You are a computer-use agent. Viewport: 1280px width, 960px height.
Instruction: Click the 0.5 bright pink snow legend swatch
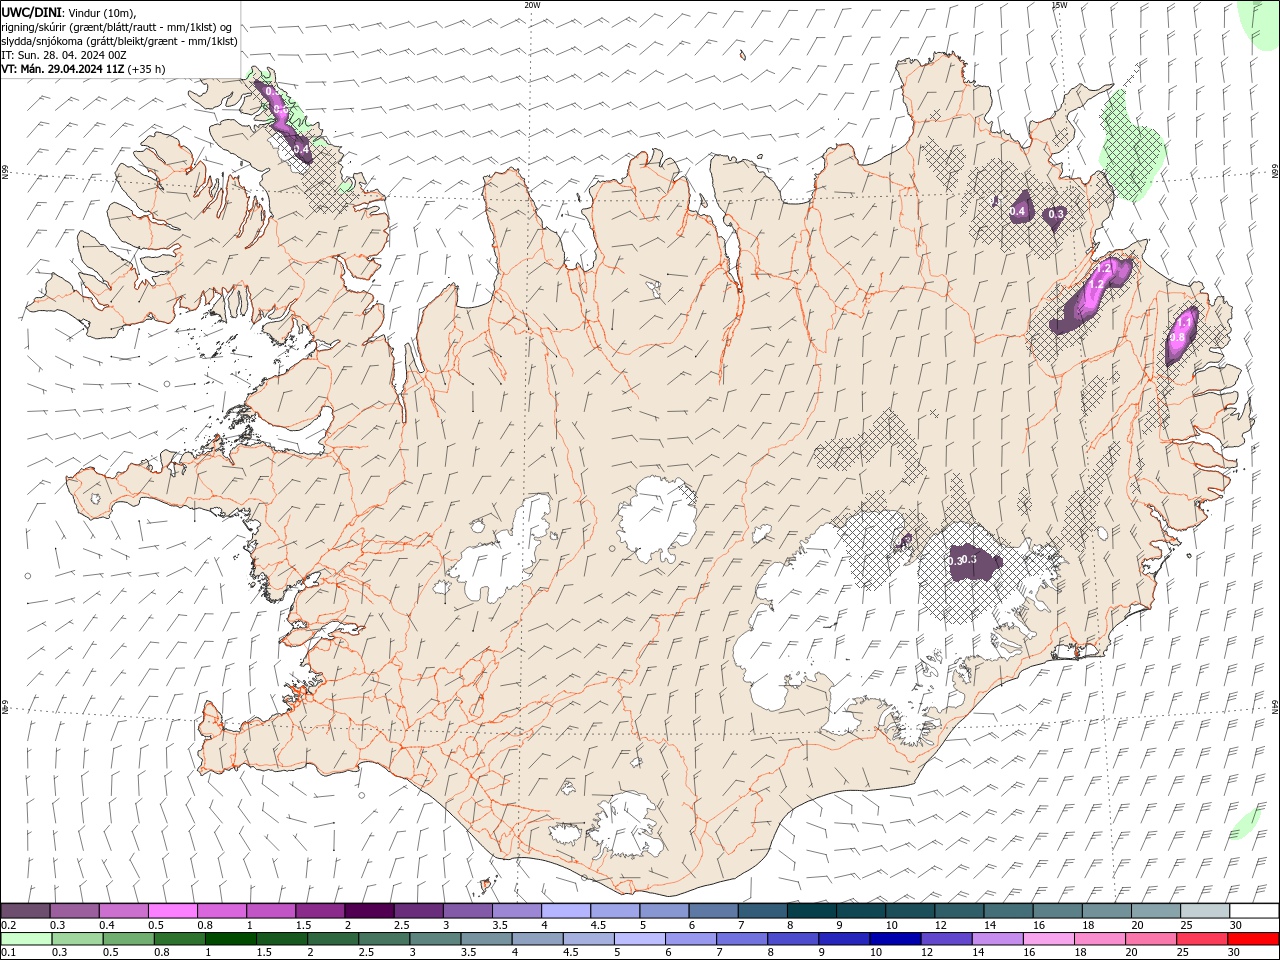click(x=173, y=911)
